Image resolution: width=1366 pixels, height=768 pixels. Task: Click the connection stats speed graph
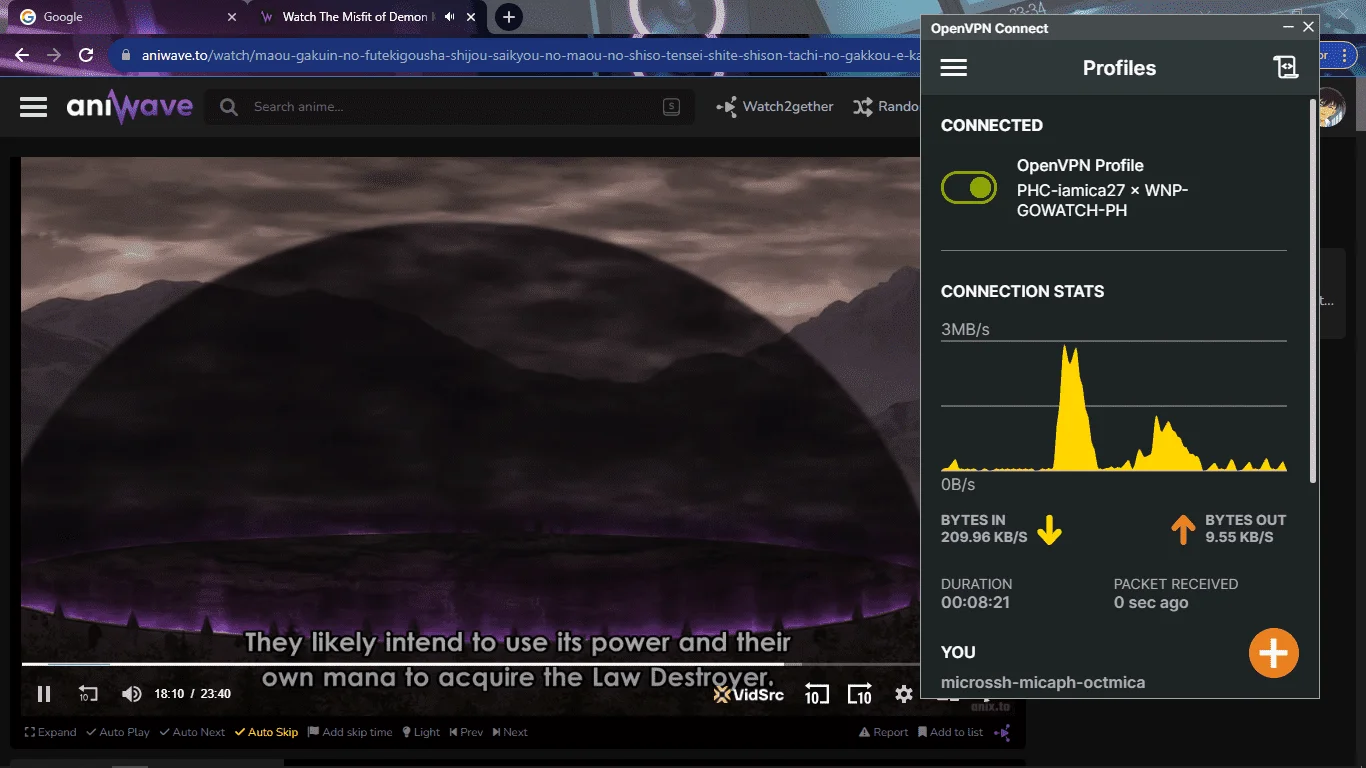click(x=1114, y=406)
